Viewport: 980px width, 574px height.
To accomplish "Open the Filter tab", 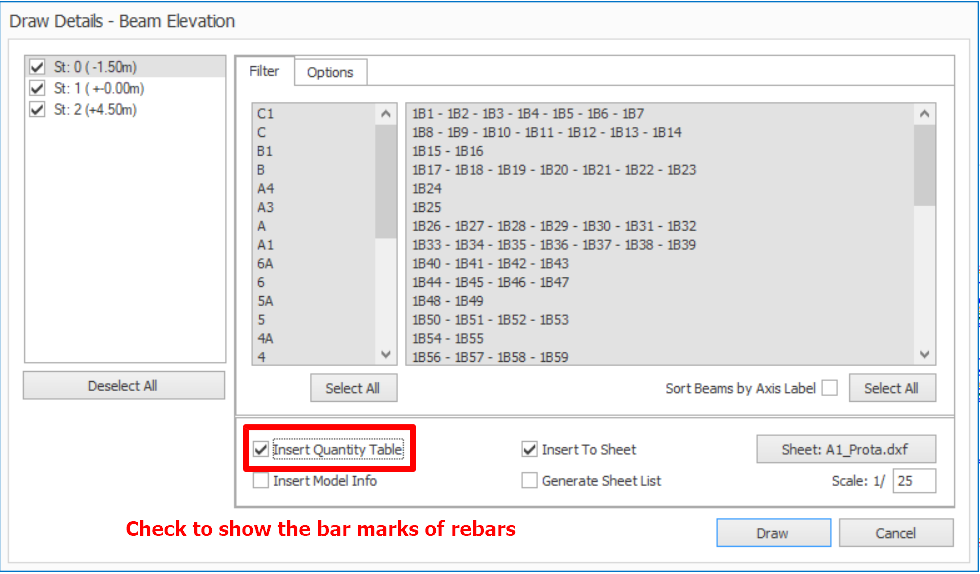I will click(x=264, y=71).
